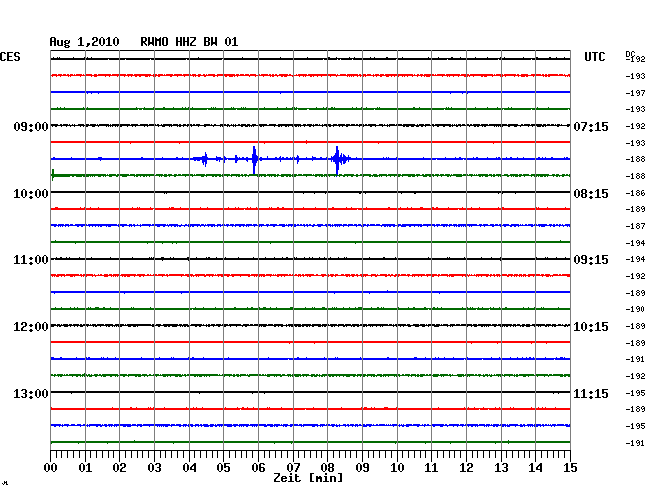Click the 04 minute axis tick label
Viewport: 650px width, 494px height.
pyautogui.click(x=189, y=468)
